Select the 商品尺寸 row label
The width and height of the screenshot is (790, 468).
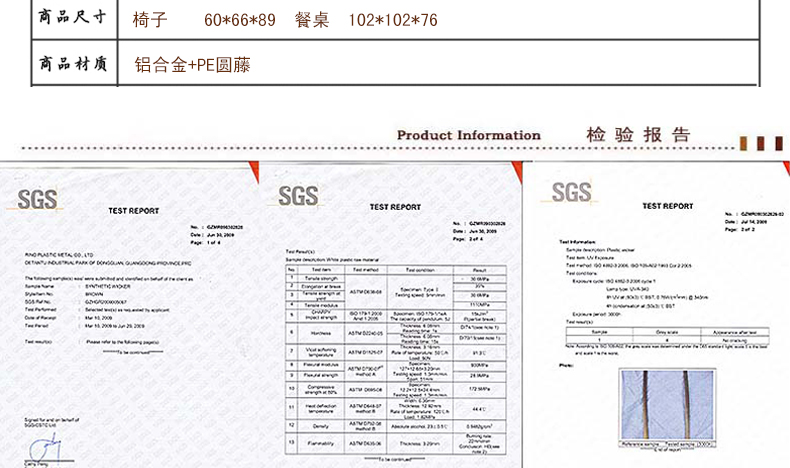click(72, 18)
